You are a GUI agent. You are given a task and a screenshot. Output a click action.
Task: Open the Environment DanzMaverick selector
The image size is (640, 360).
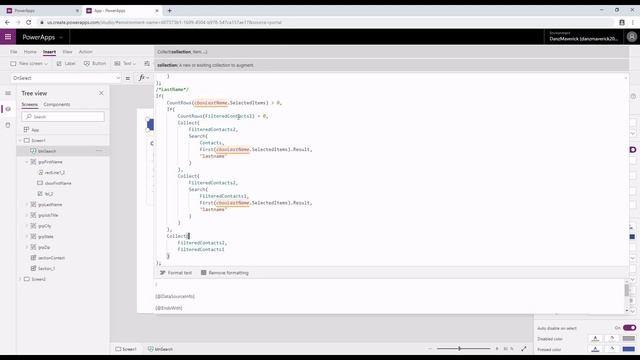[583, 36]
